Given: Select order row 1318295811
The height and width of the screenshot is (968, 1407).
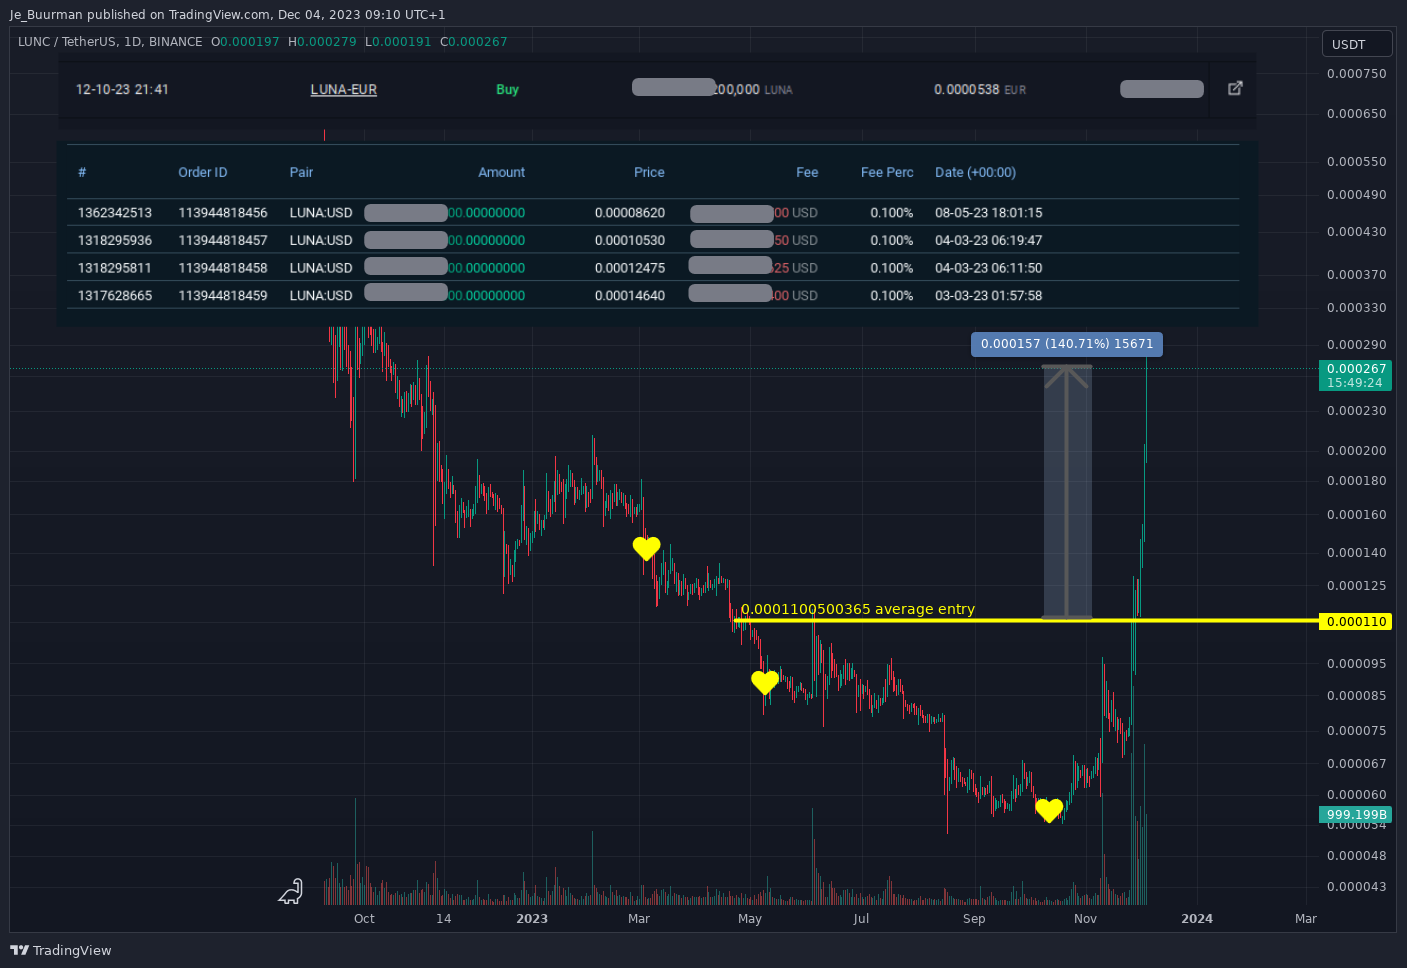Looking at the screenshot, I should coord(653,268).
